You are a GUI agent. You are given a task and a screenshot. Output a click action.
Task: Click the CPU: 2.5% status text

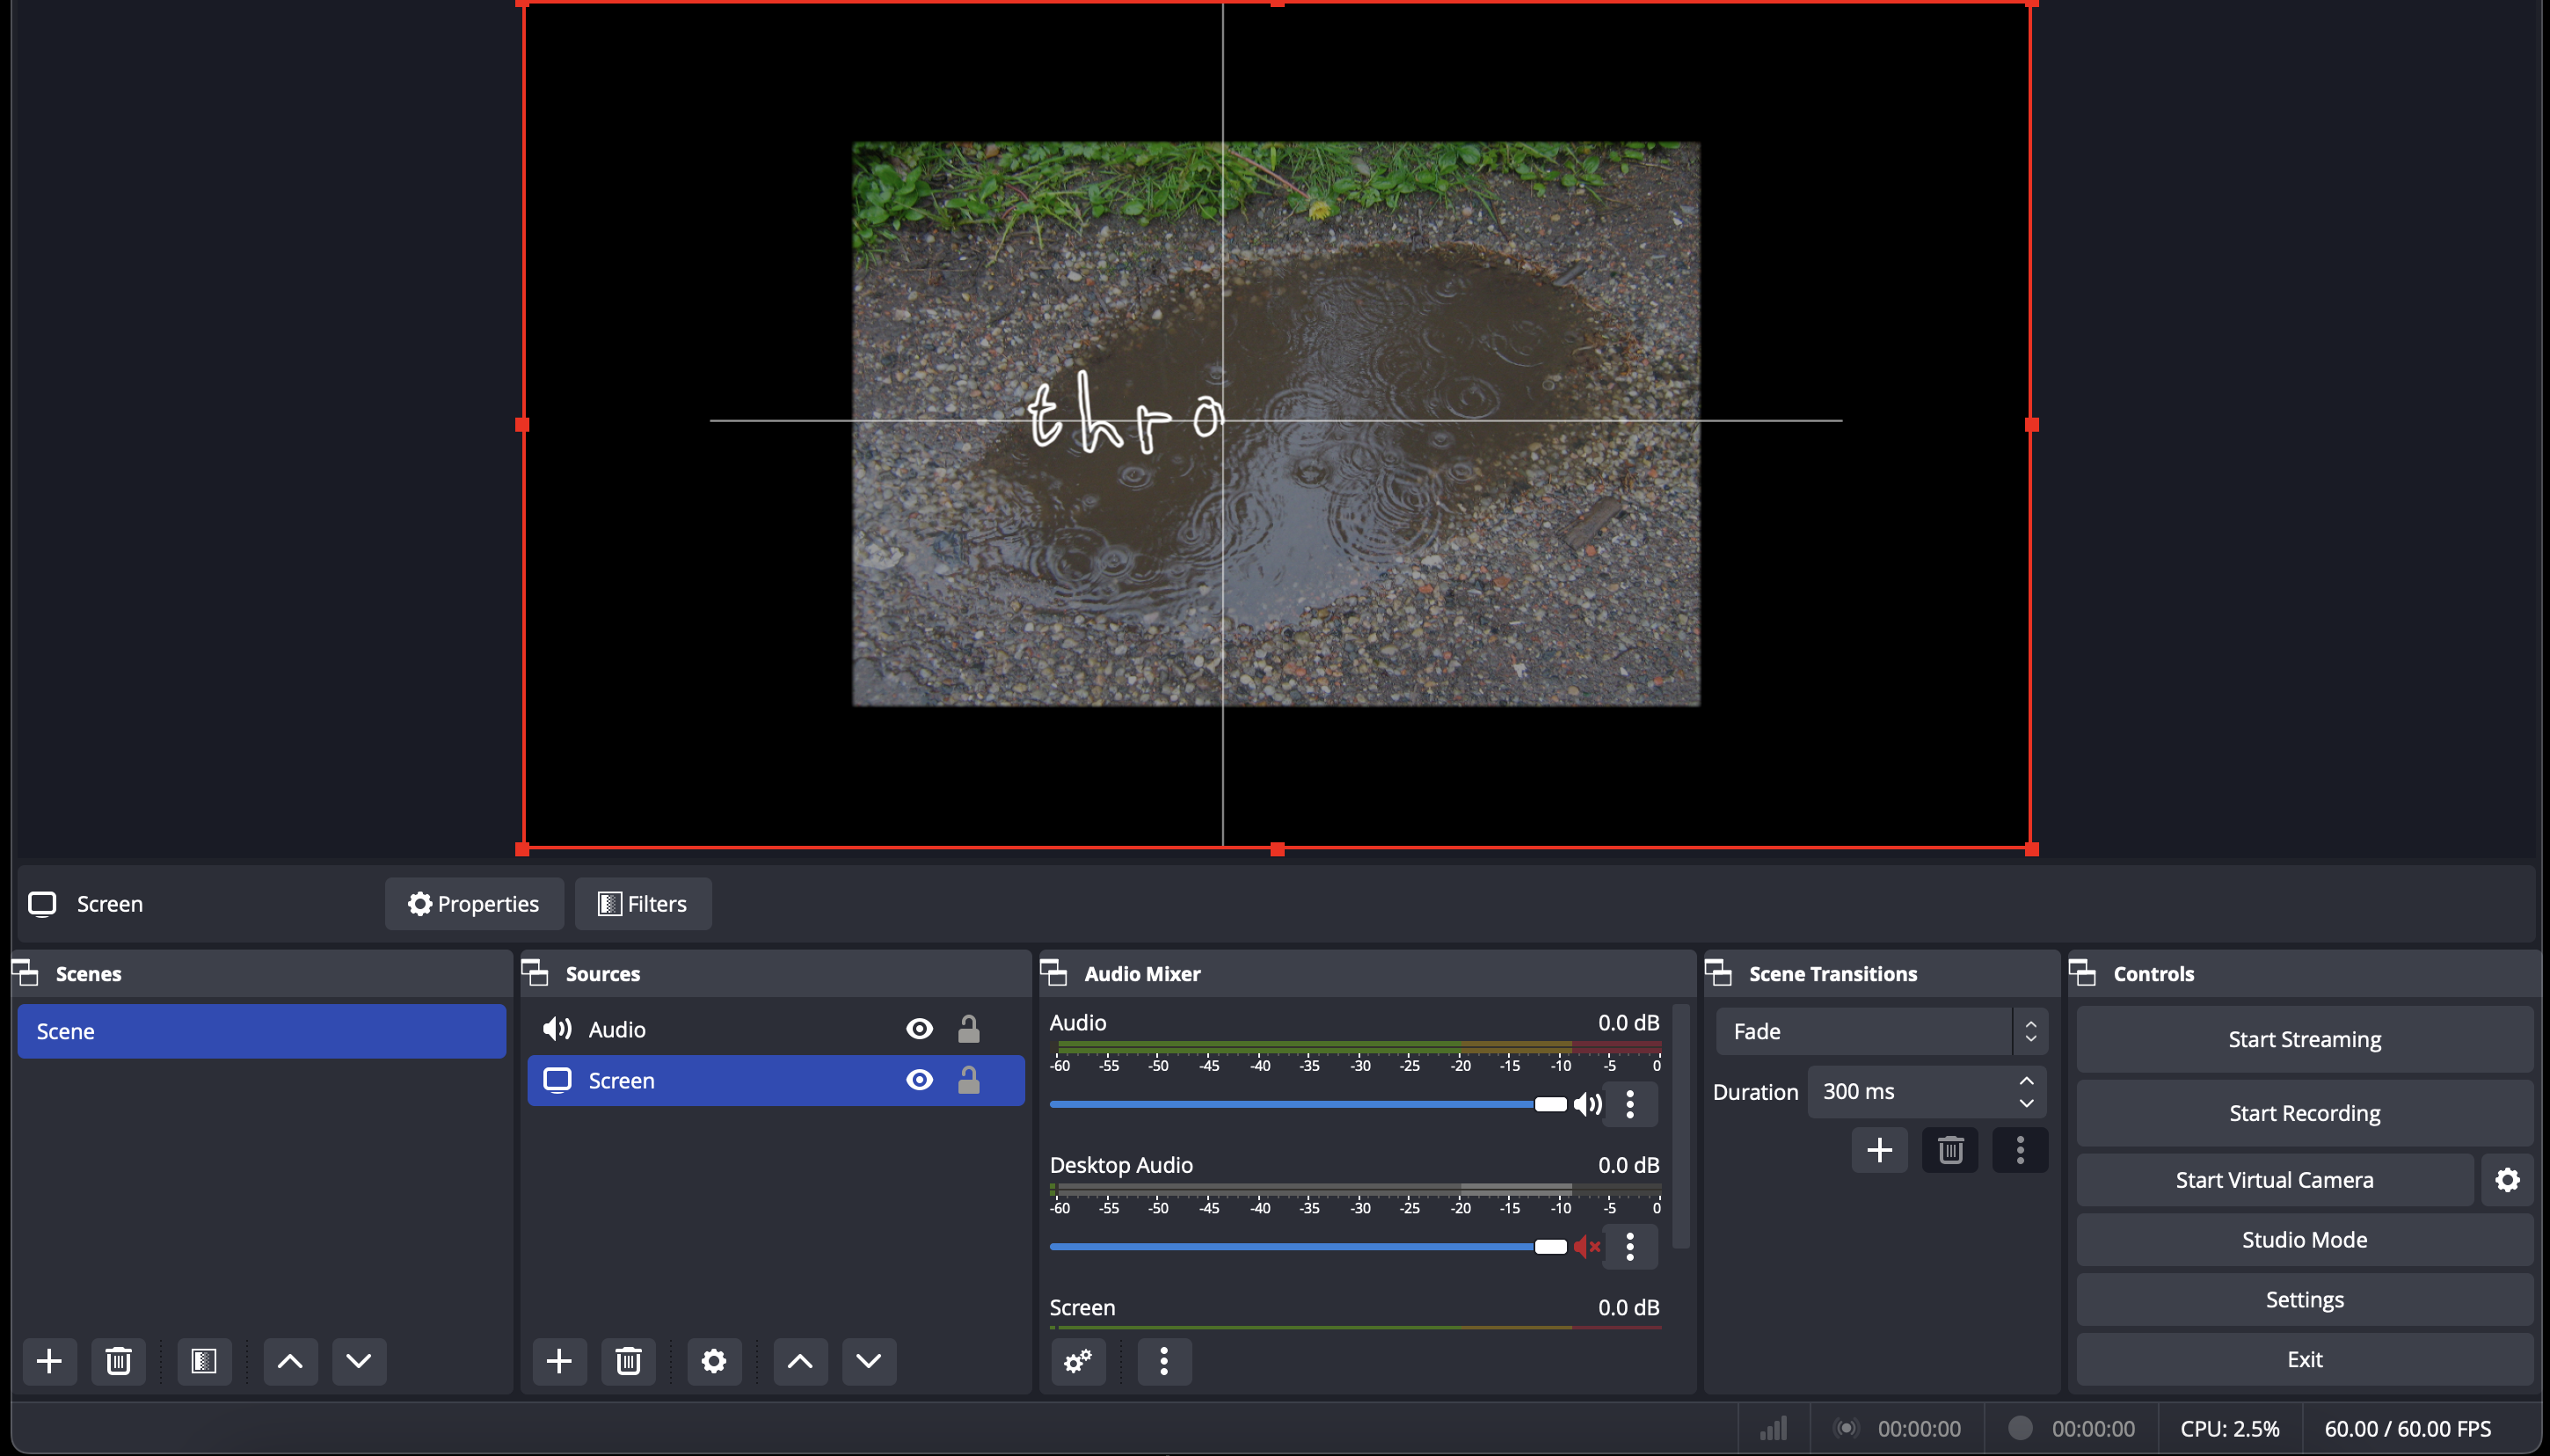pos(2229,1428)
